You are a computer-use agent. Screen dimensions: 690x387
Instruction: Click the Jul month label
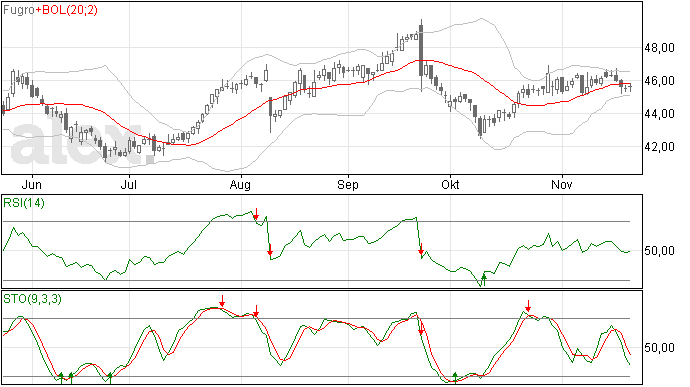128,184
